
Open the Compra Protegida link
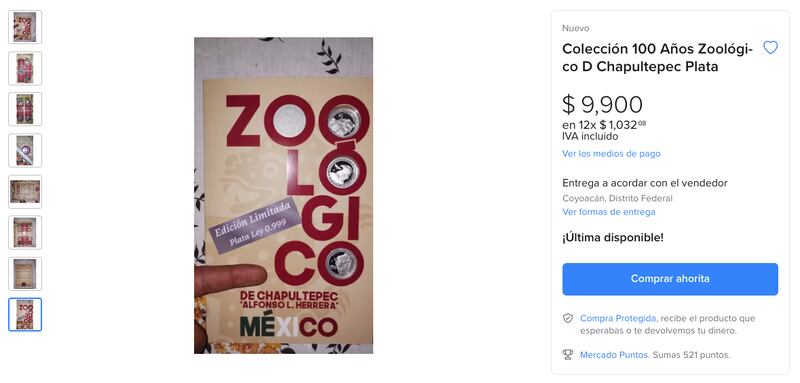(618, 318)
